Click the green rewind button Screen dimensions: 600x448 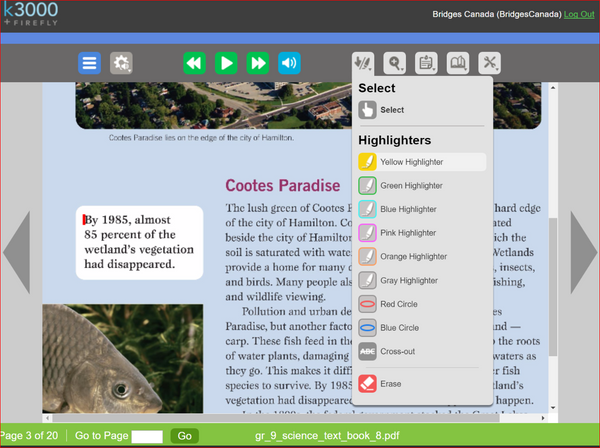coord(194,63)
